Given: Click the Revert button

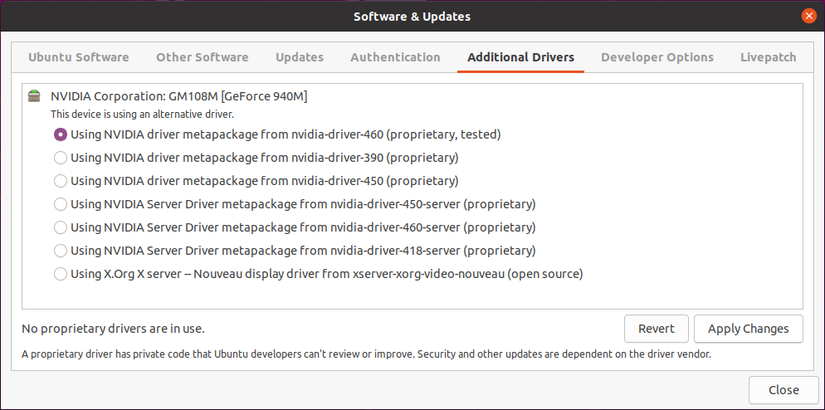Looking at the screenshot, I should (x=656, y=328).
